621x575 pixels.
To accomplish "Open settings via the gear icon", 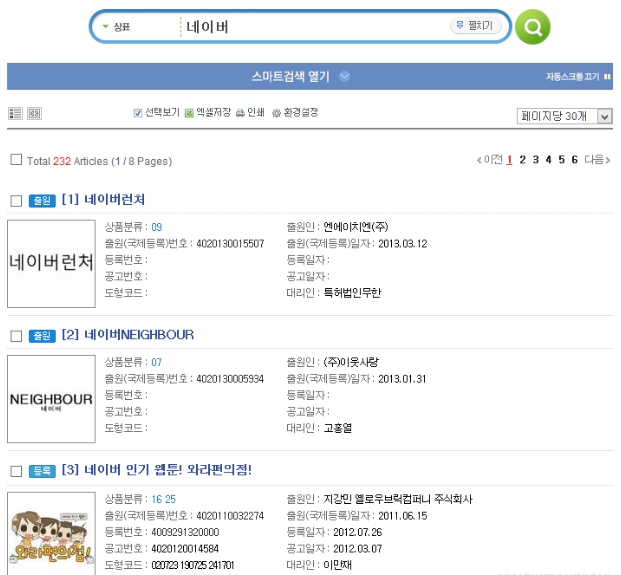I will 276,113.
